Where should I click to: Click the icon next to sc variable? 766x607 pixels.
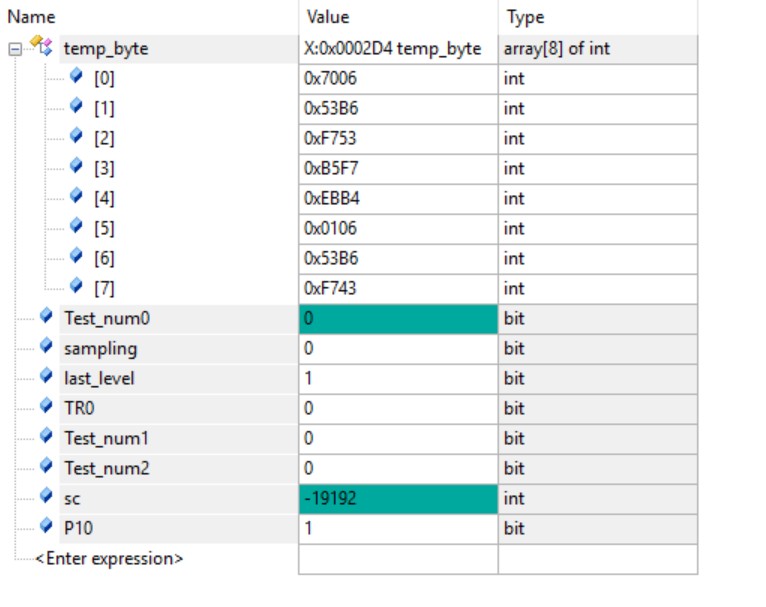(46, 497)
